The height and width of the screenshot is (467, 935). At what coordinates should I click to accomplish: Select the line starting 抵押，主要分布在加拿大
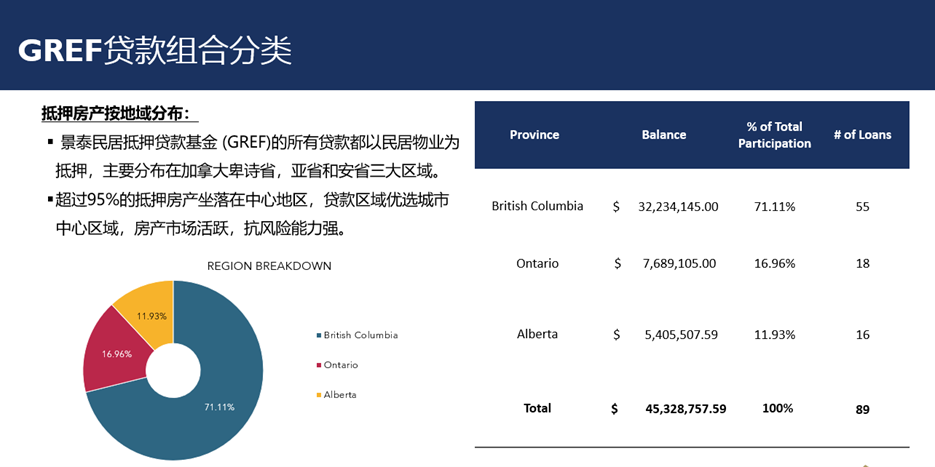point(247,172)
